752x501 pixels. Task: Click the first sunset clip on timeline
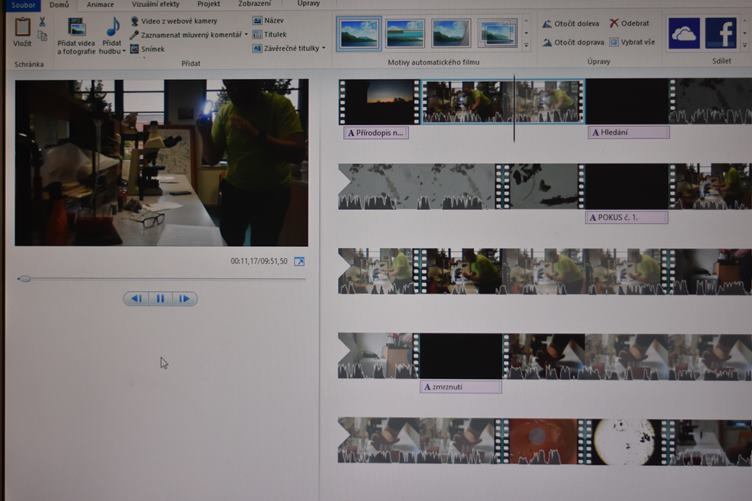379,102
